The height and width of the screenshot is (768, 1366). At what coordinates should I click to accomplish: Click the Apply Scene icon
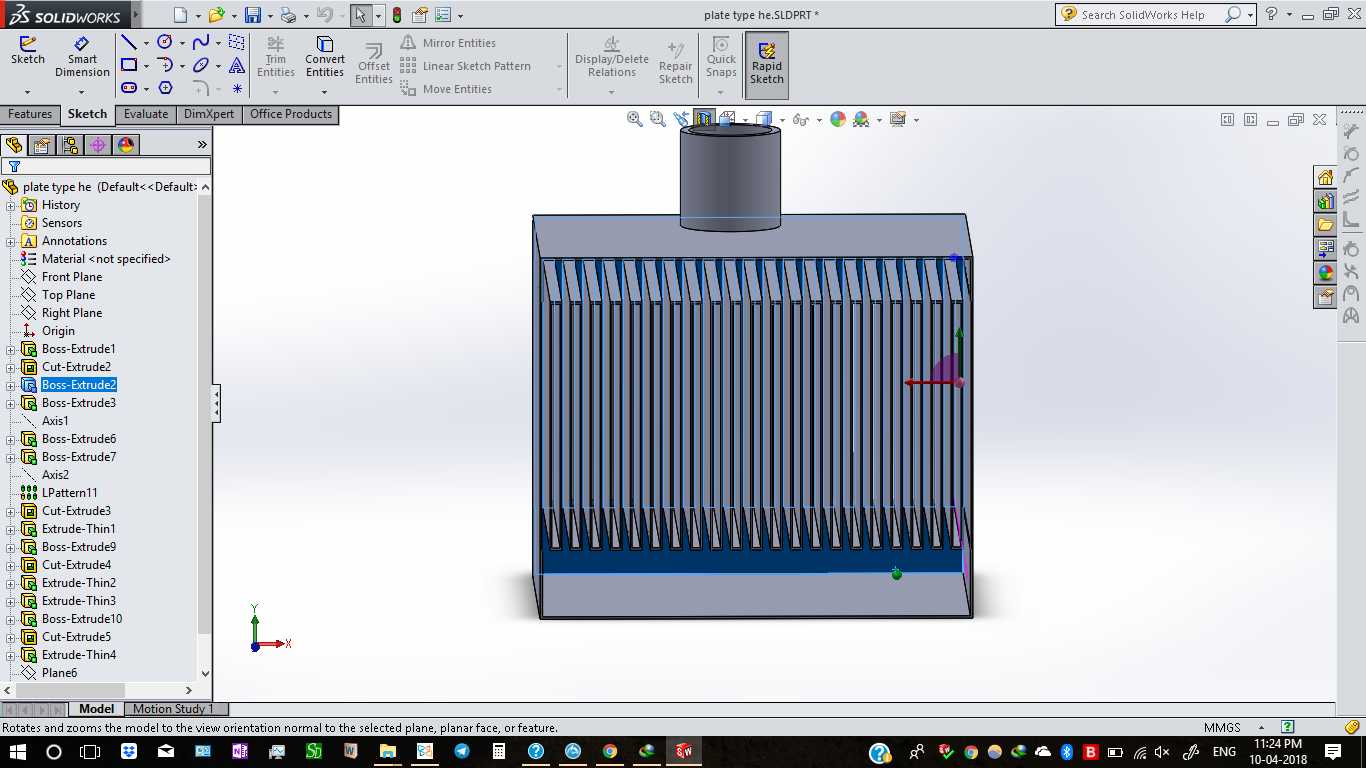[861, 119]
